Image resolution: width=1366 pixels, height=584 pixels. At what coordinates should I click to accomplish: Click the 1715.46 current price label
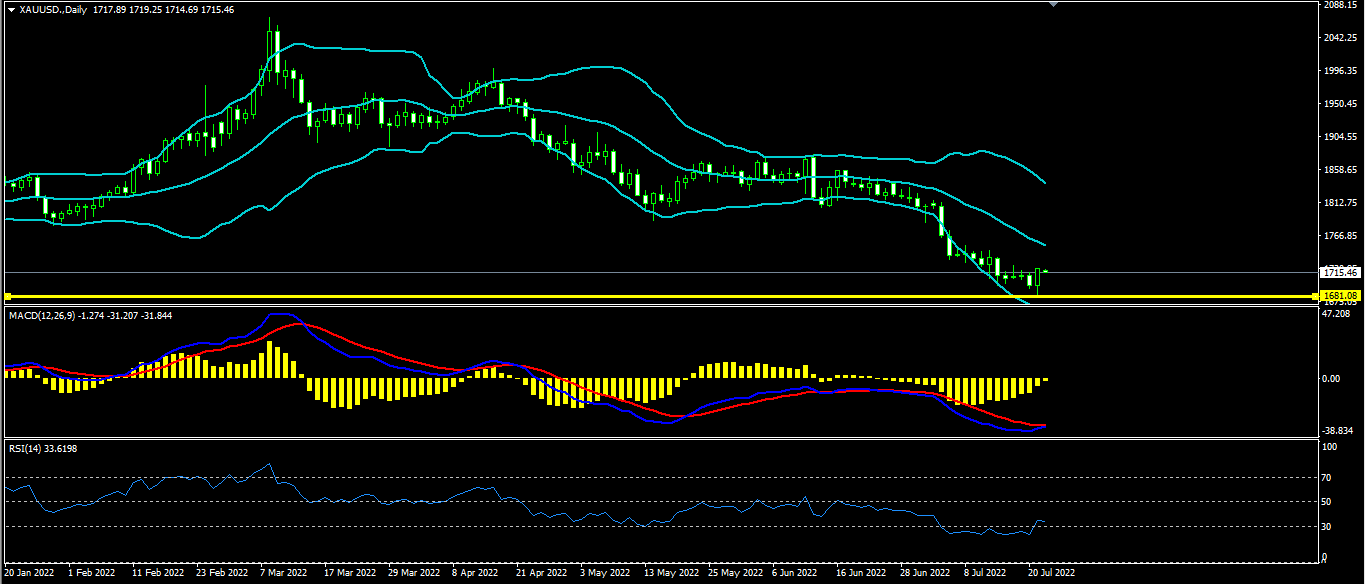[x=1339, y=272]
